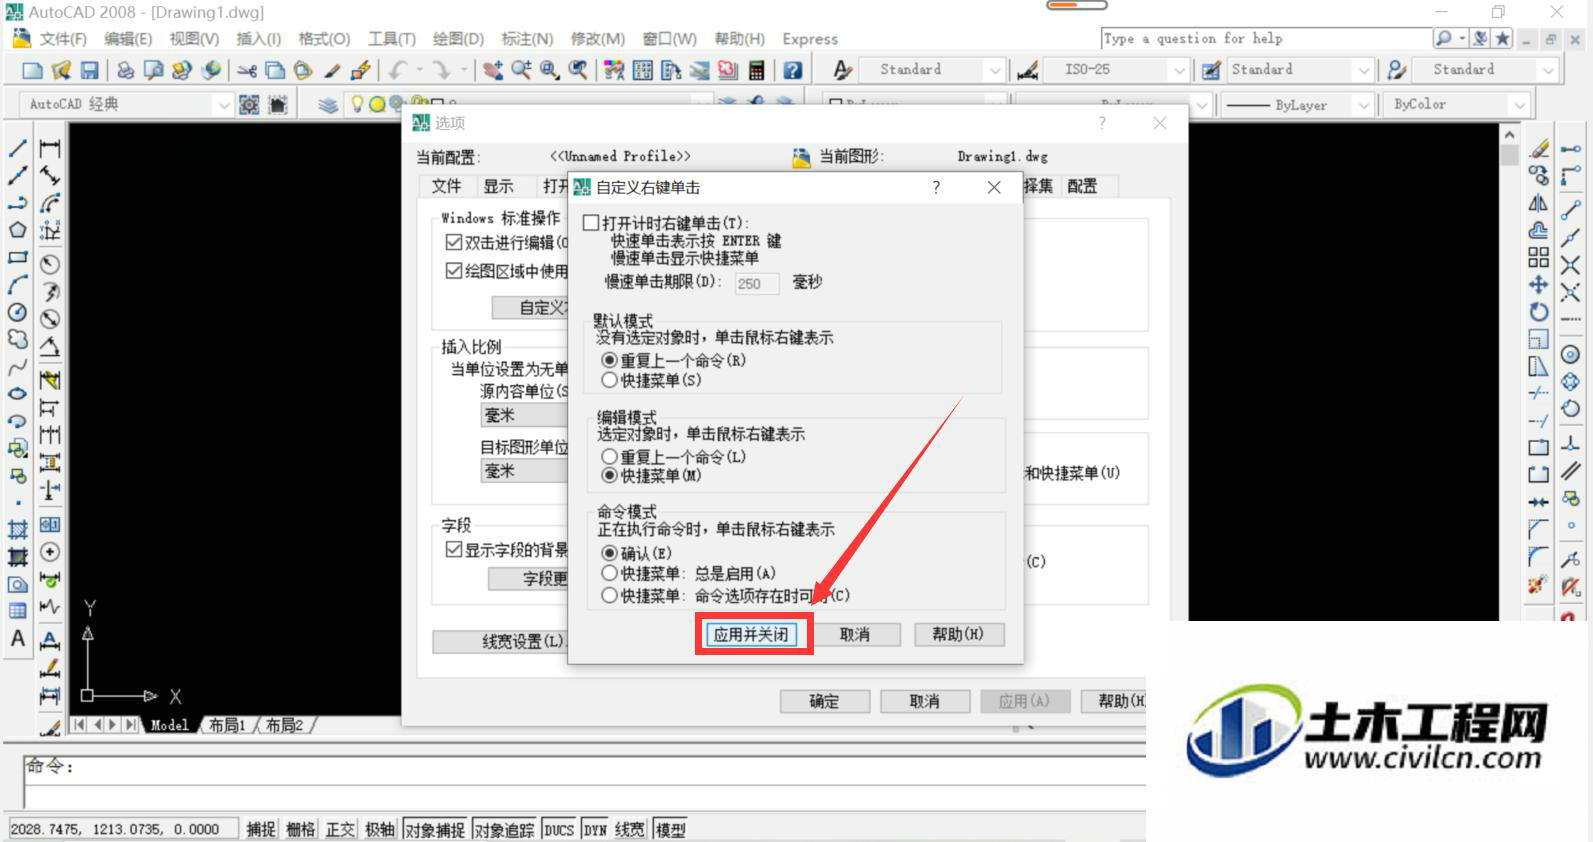1593x842 pixels.
Task: Select 快捷菜单: 命令选项存在时可用(C) radio
Action: [x=609, y=595]
